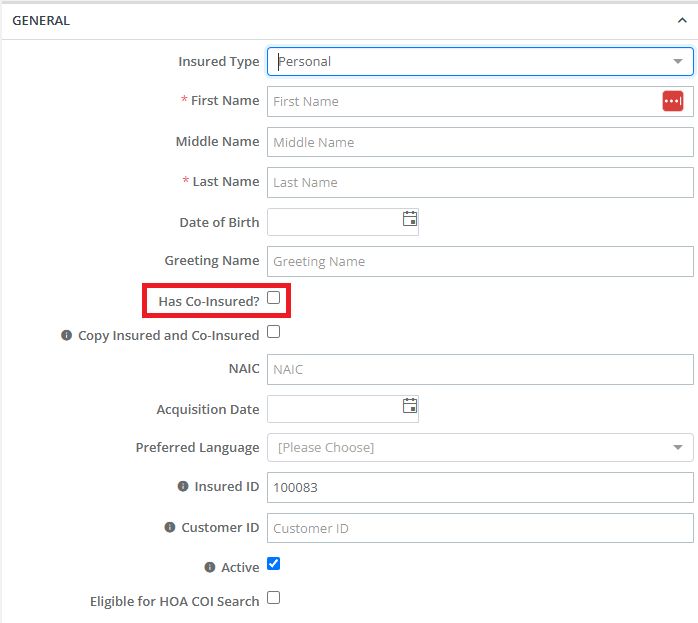Open the Date of Birth calendar picker
The height and width of the screenshot is (623, 698).
pos(410,218)
